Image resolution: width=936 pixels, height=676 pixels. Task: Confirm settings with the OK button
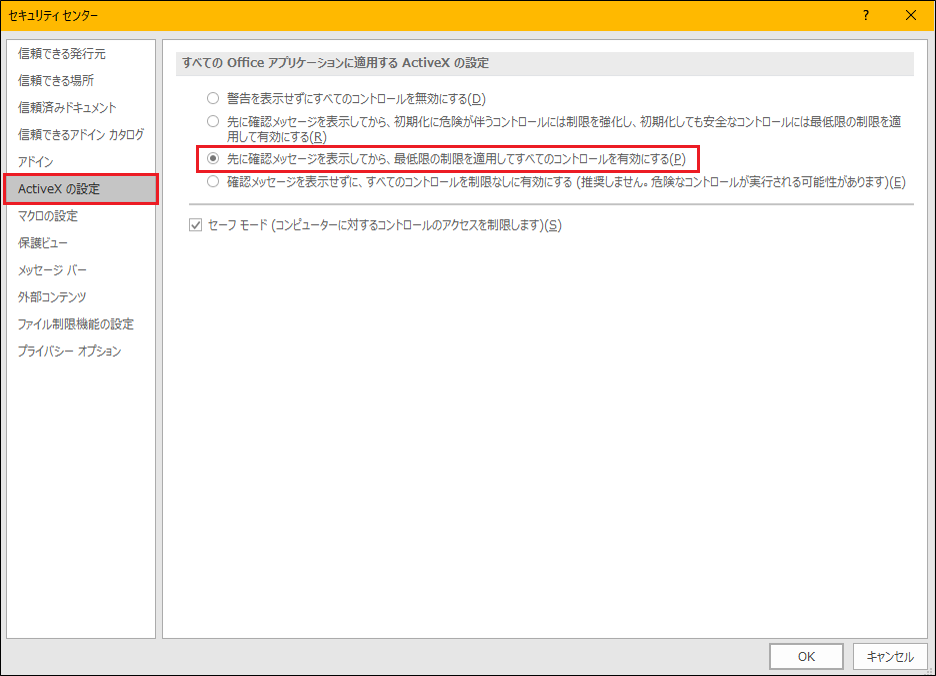pyautogui.click(x=806, y=656)
